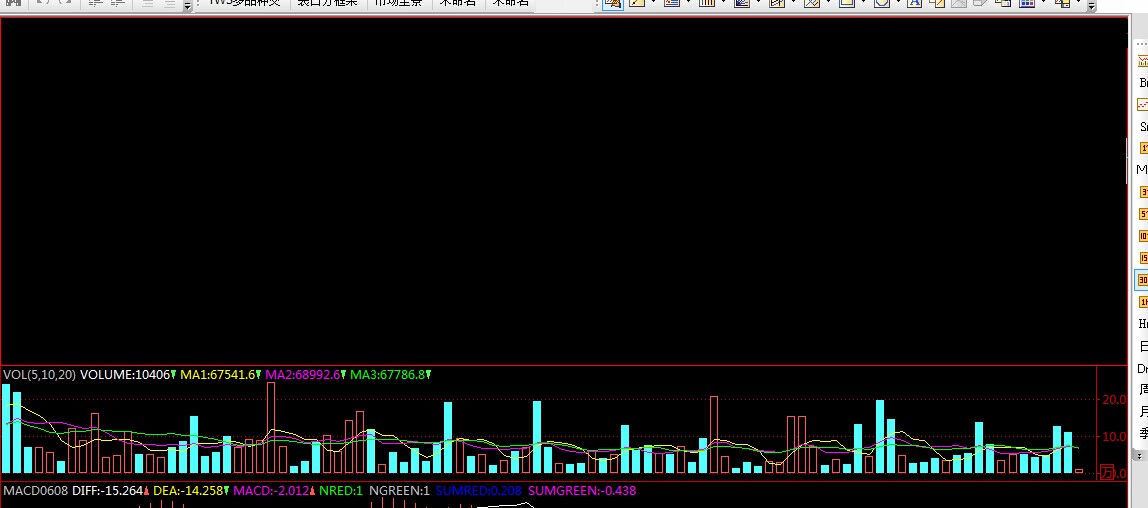This screenshot has width=1148, height=508.
Task: Expand left toolbar overflow options arrow
Action: 187,6
